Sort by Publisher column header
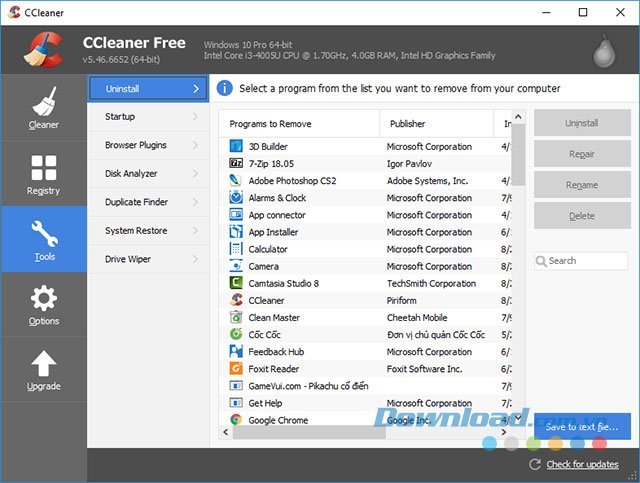 [x=437, y=124]
